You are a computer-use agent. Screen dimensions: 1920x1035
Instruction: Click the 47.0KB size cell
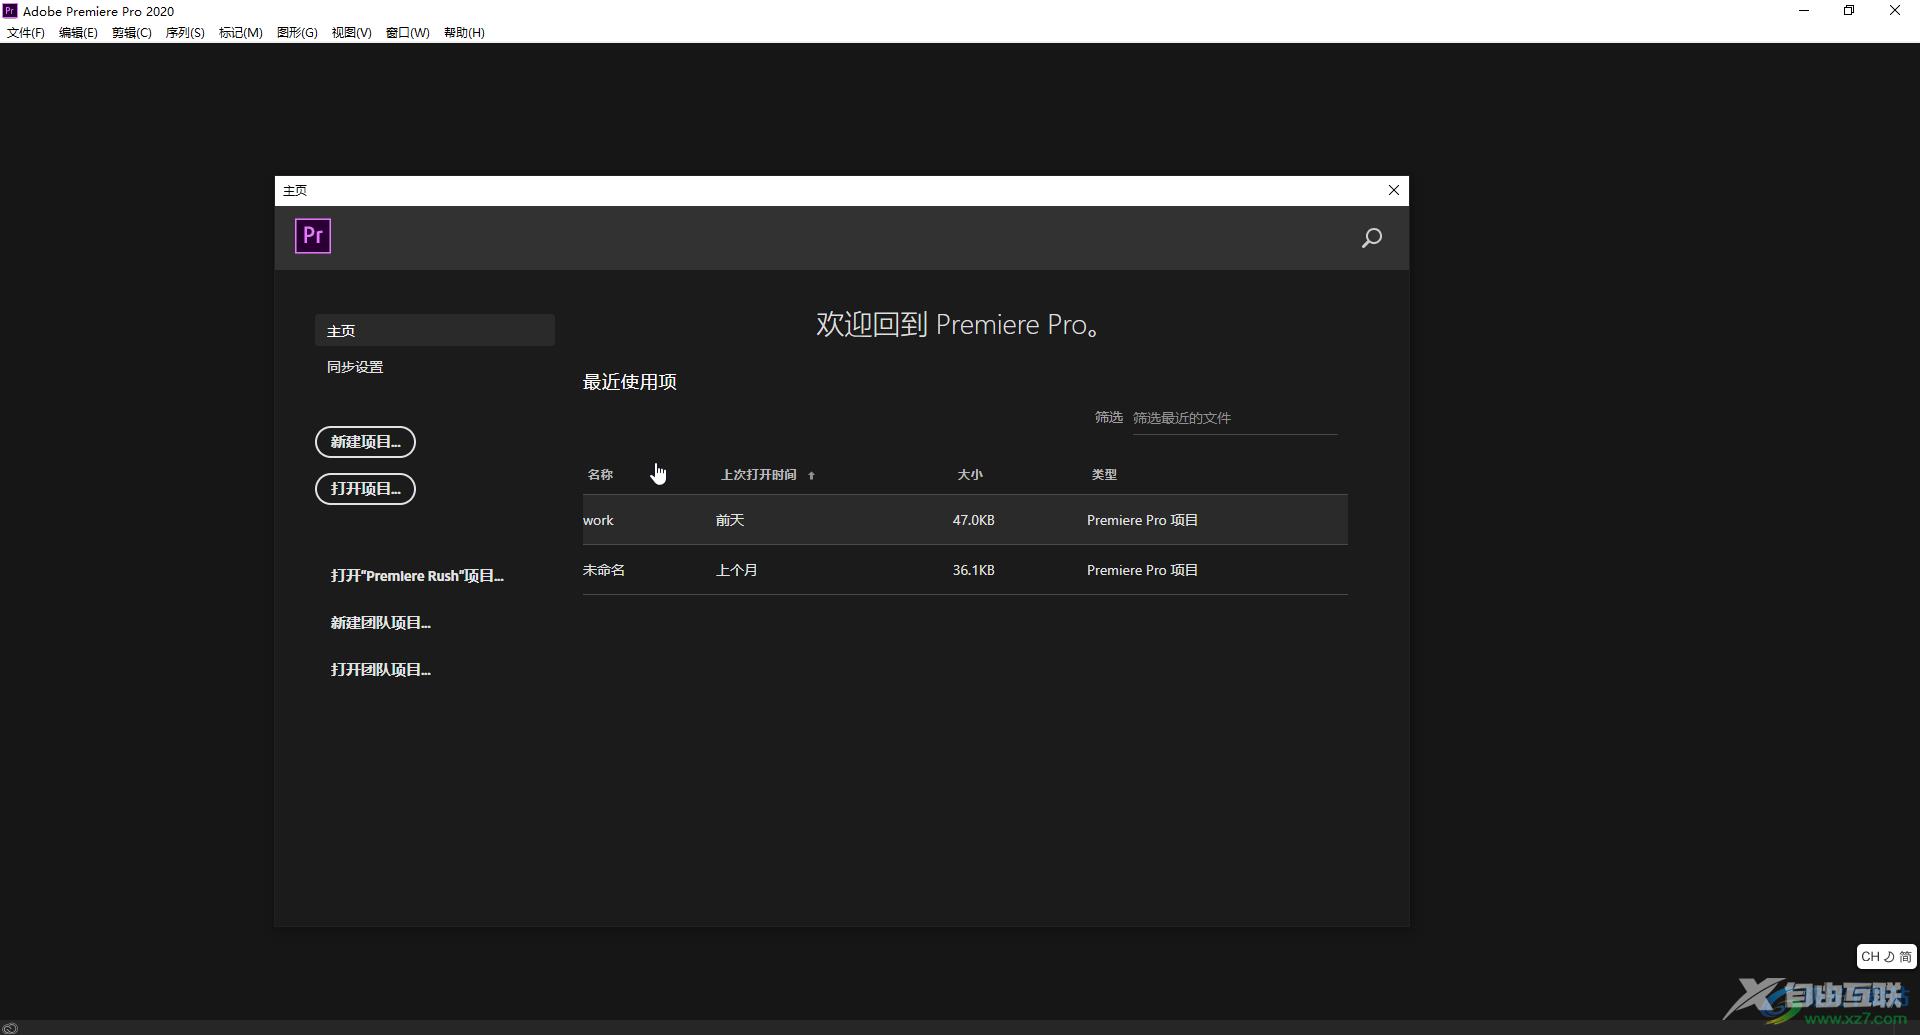point(973,520)
